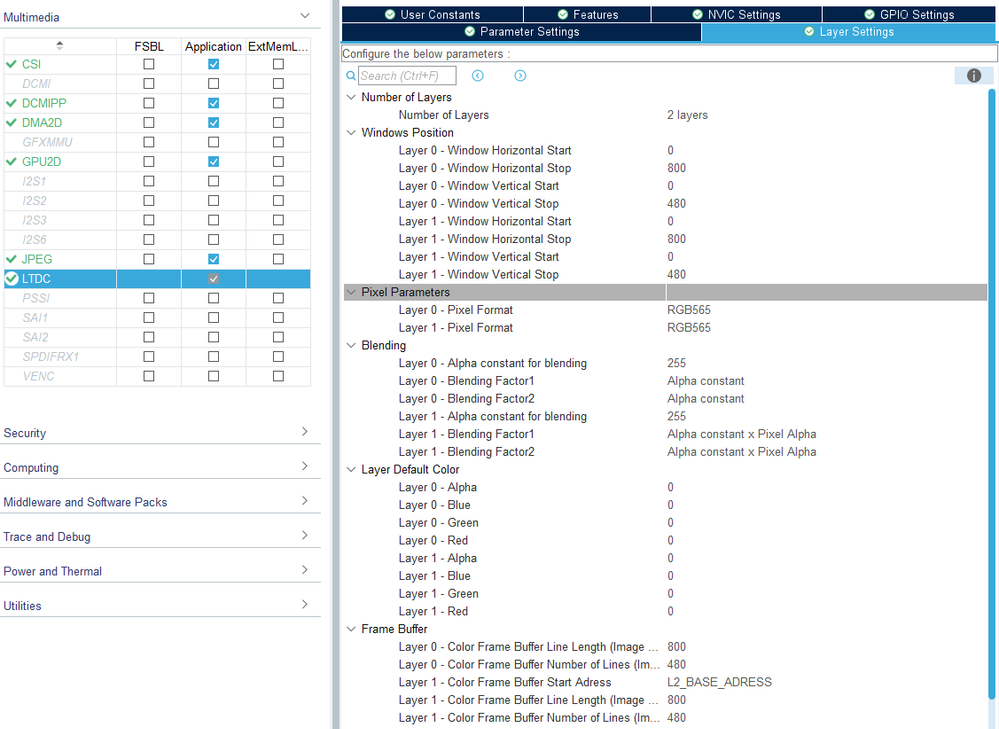The width and height of the screenshot is (999, 729).
Task: Open the info (i) panel on the right
Action: tap(972, 75)
